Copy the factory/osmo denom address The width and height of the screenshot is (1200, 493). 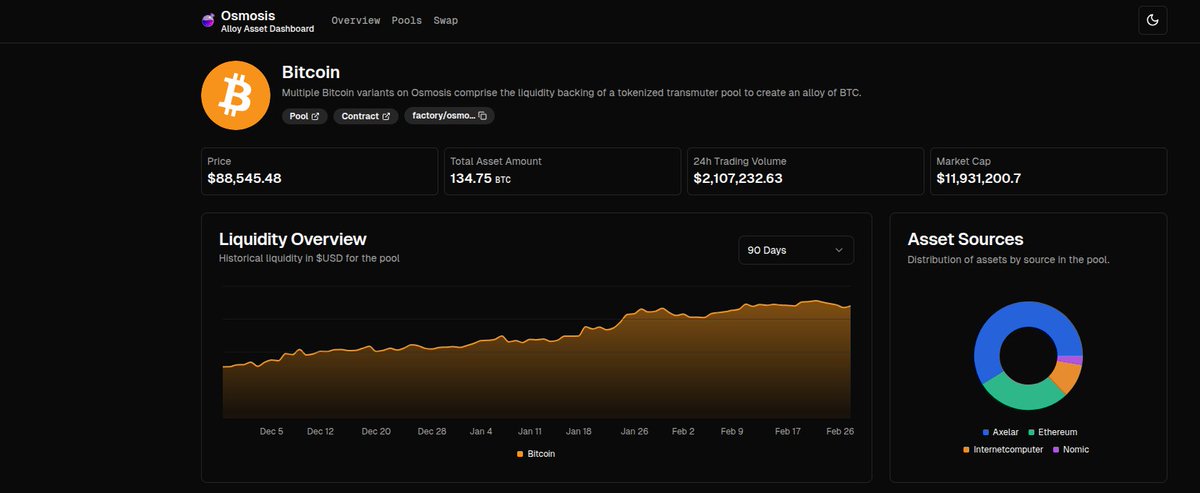pyautogui.click(x=449, y=116)
